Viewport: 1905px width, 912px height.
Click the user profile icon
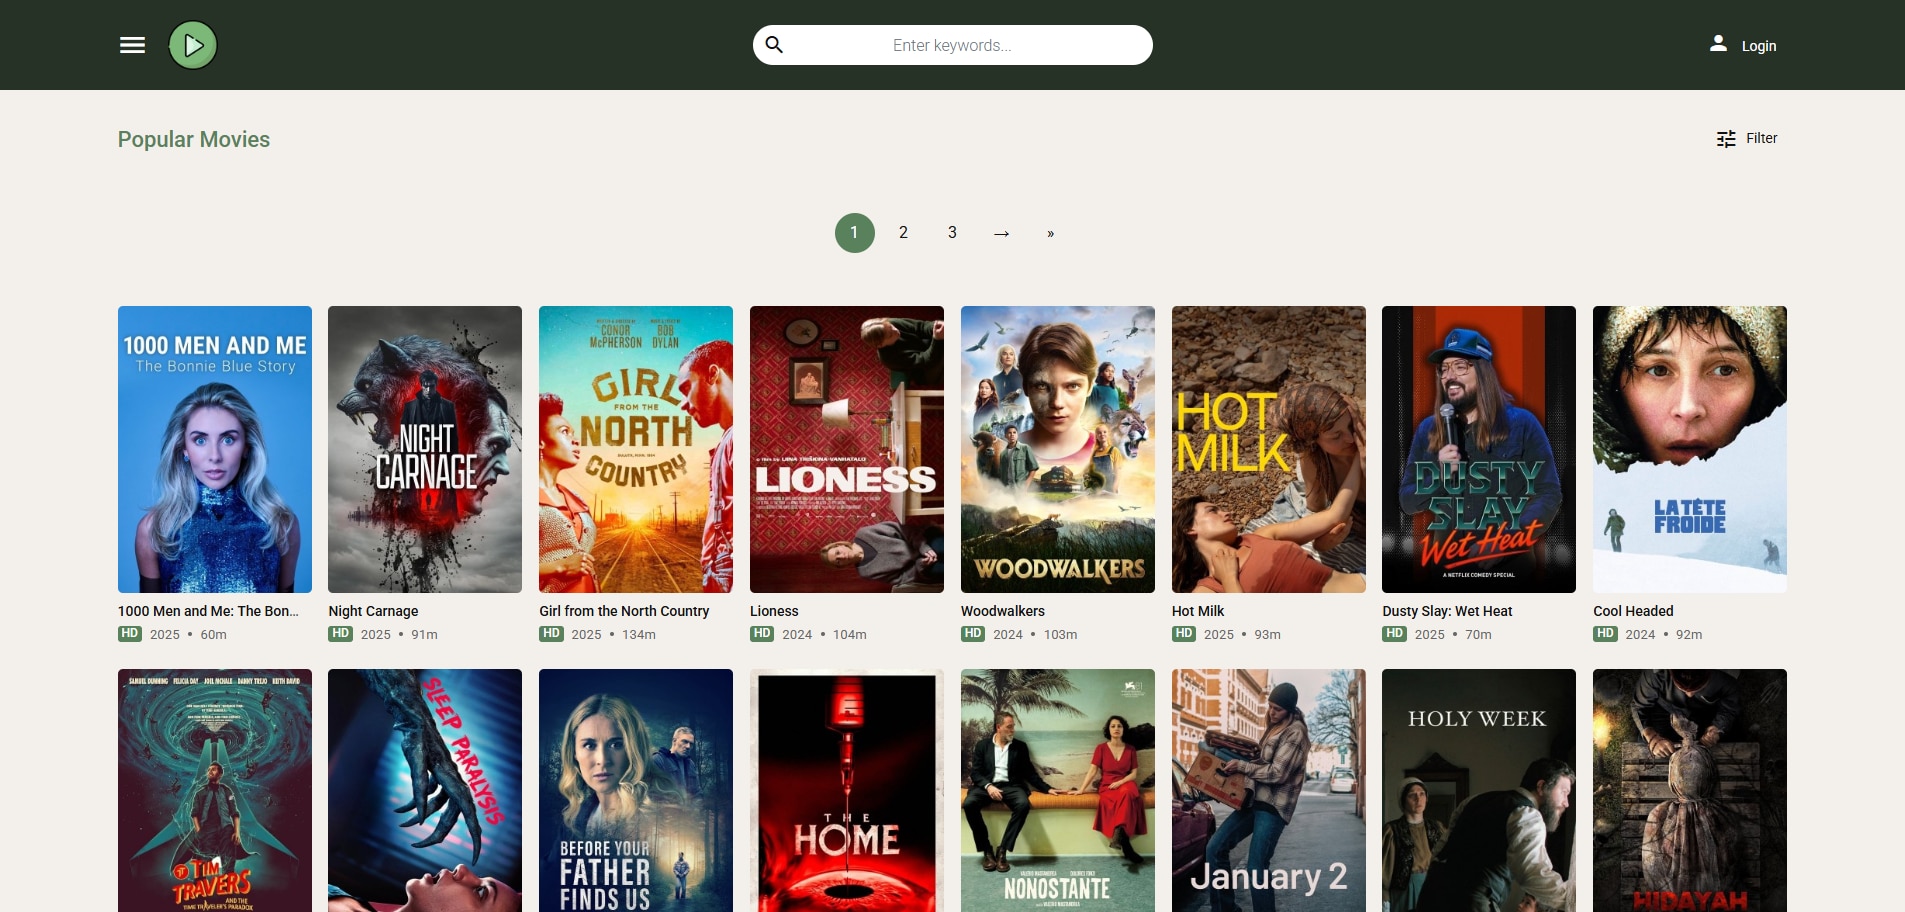click(1718, 44)
